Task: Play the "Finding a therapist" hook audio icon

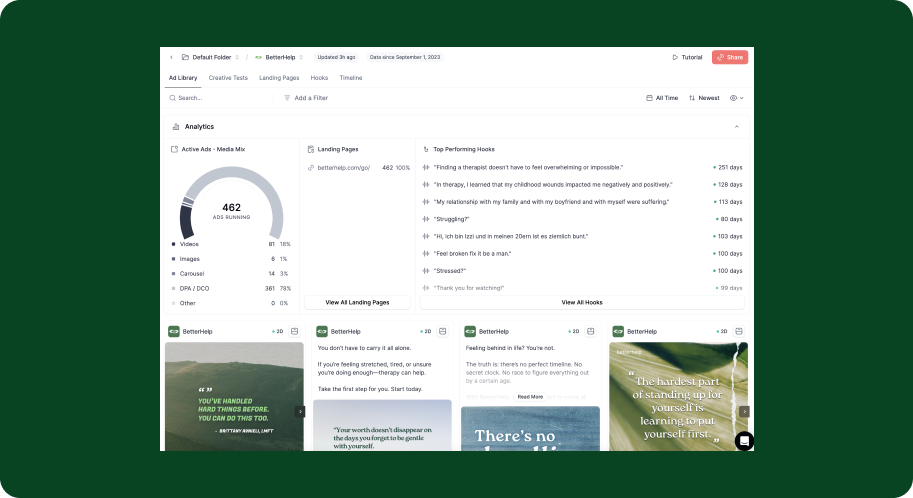Action: [x=426, y=167]
